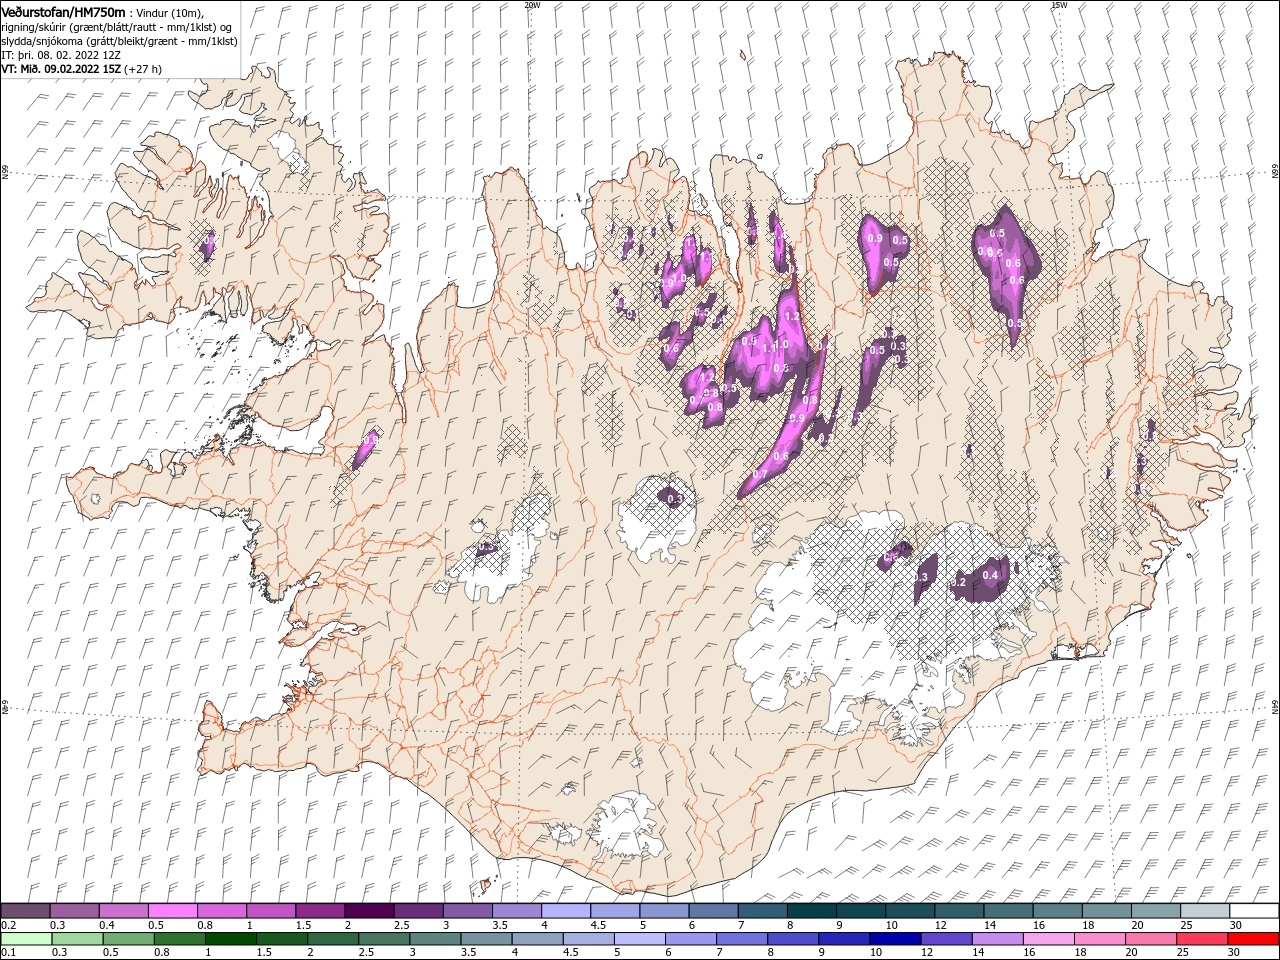
Task: Pick the white 30 swatch, upper legend
Action: [x=1254, y=911]
